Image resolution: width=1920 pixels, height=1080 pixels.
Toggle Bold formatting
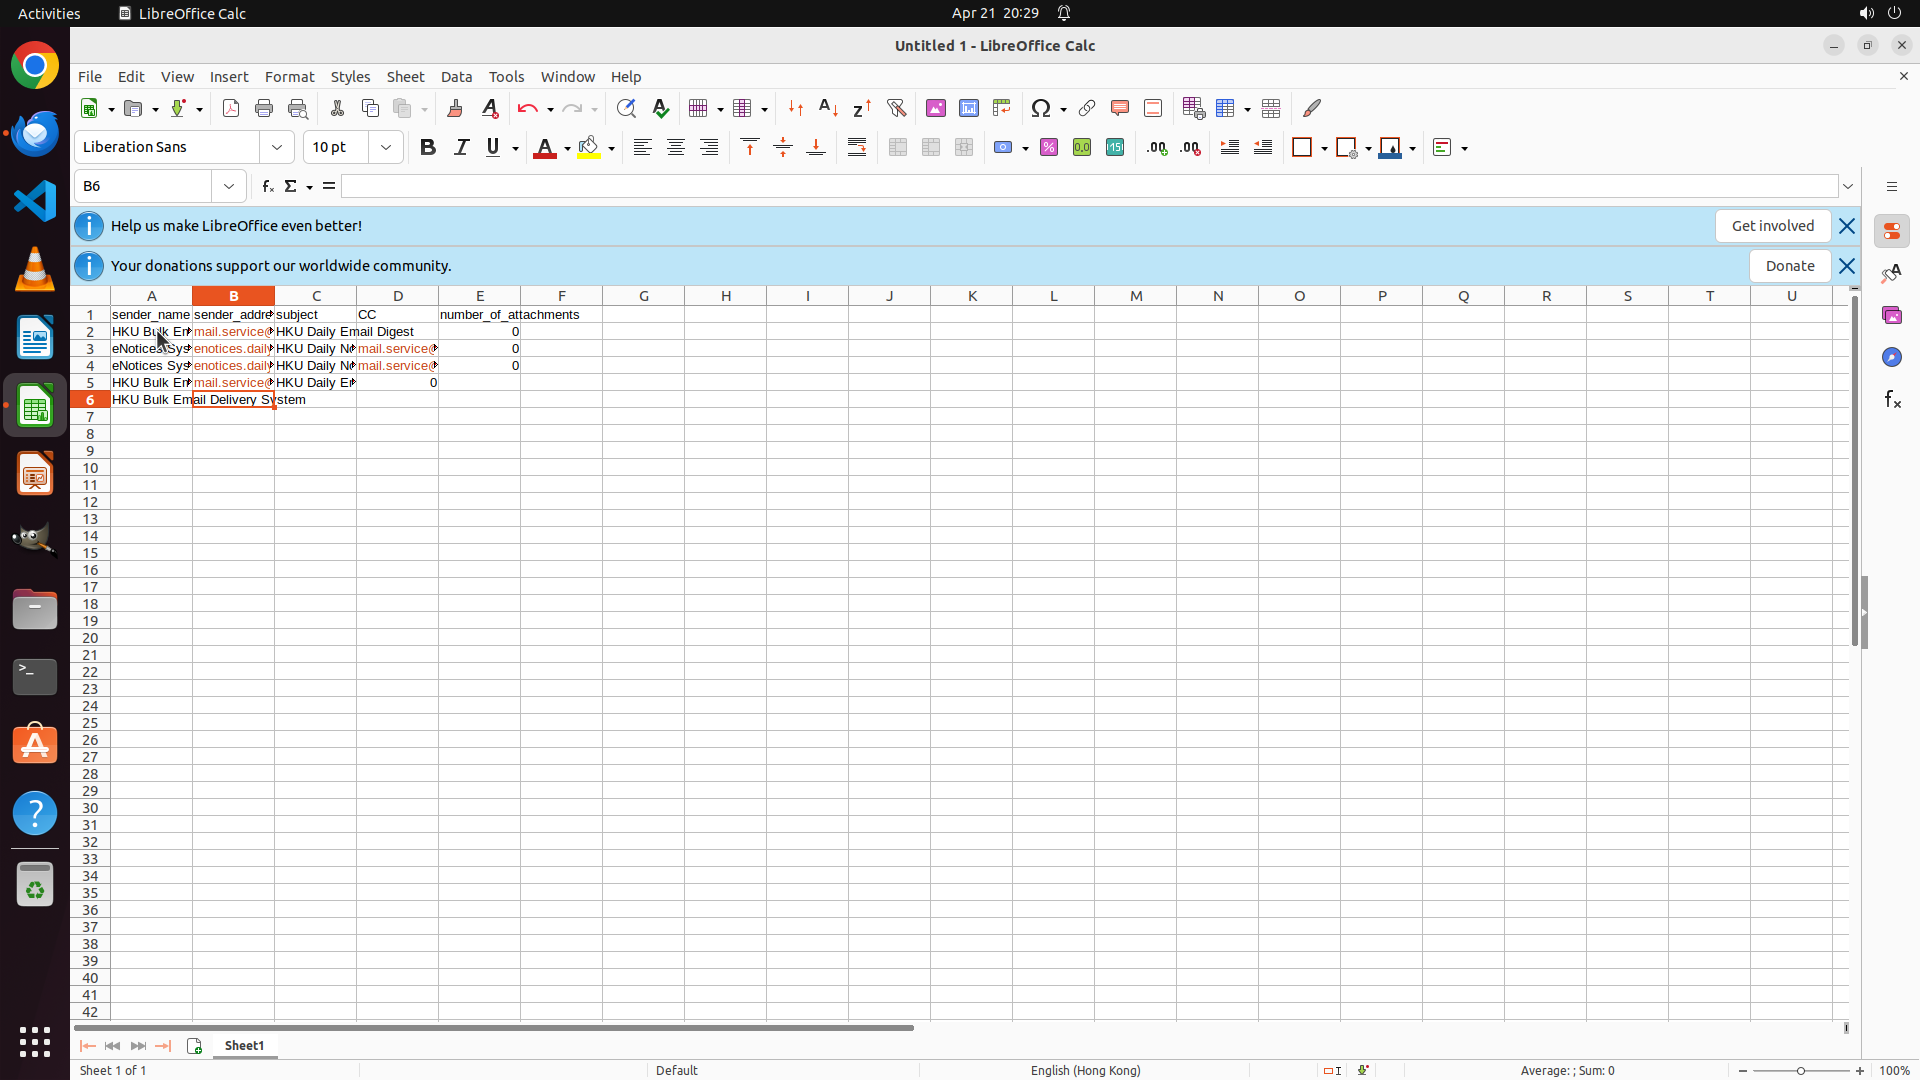point(428,147)
